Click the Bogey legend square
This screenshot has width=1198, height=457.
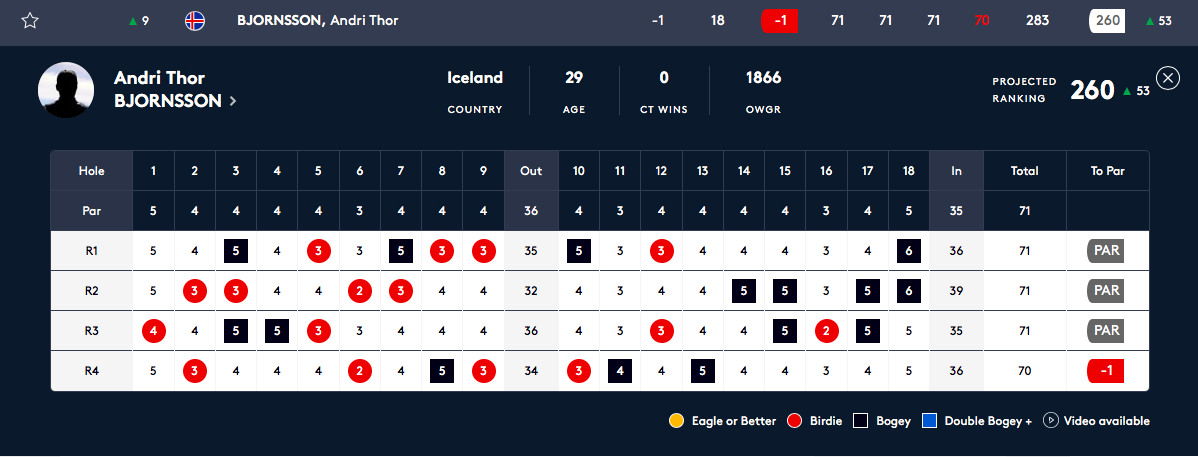point(860,420)
